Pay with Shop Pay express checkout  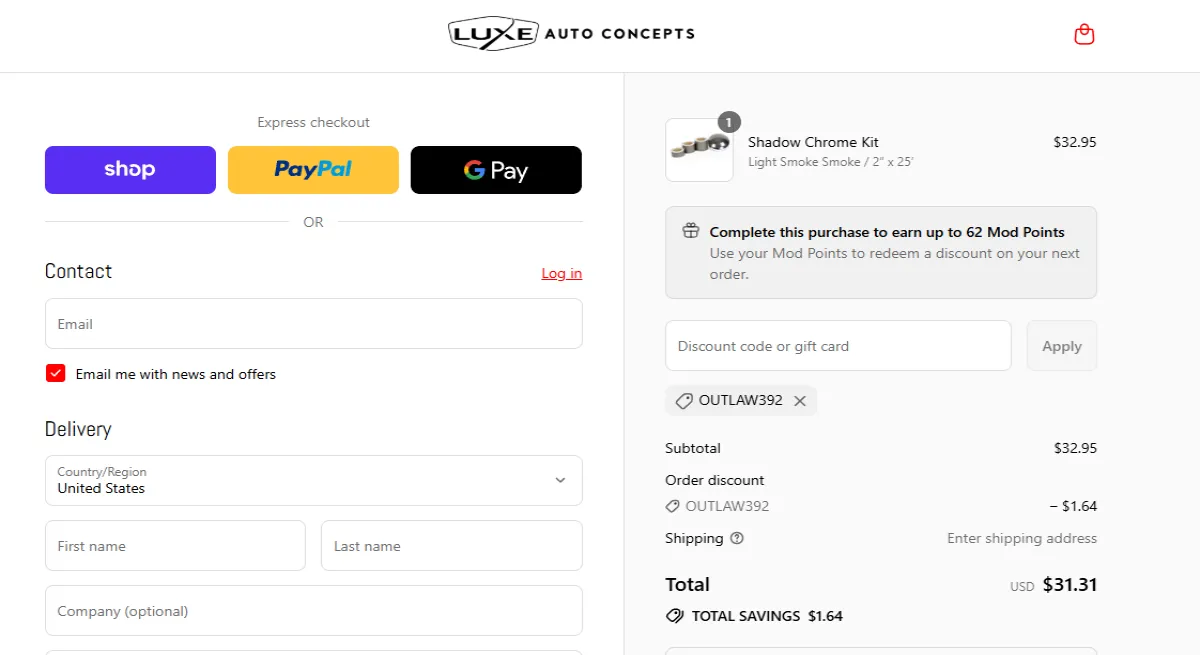(x=130, y=170)
